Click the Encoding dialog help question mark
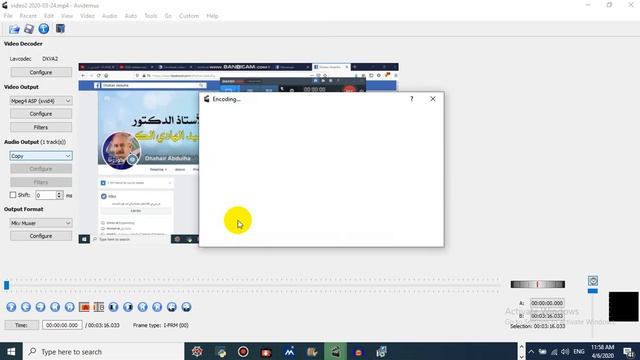This screenshot has height=360, width=640. coord(411,99)
